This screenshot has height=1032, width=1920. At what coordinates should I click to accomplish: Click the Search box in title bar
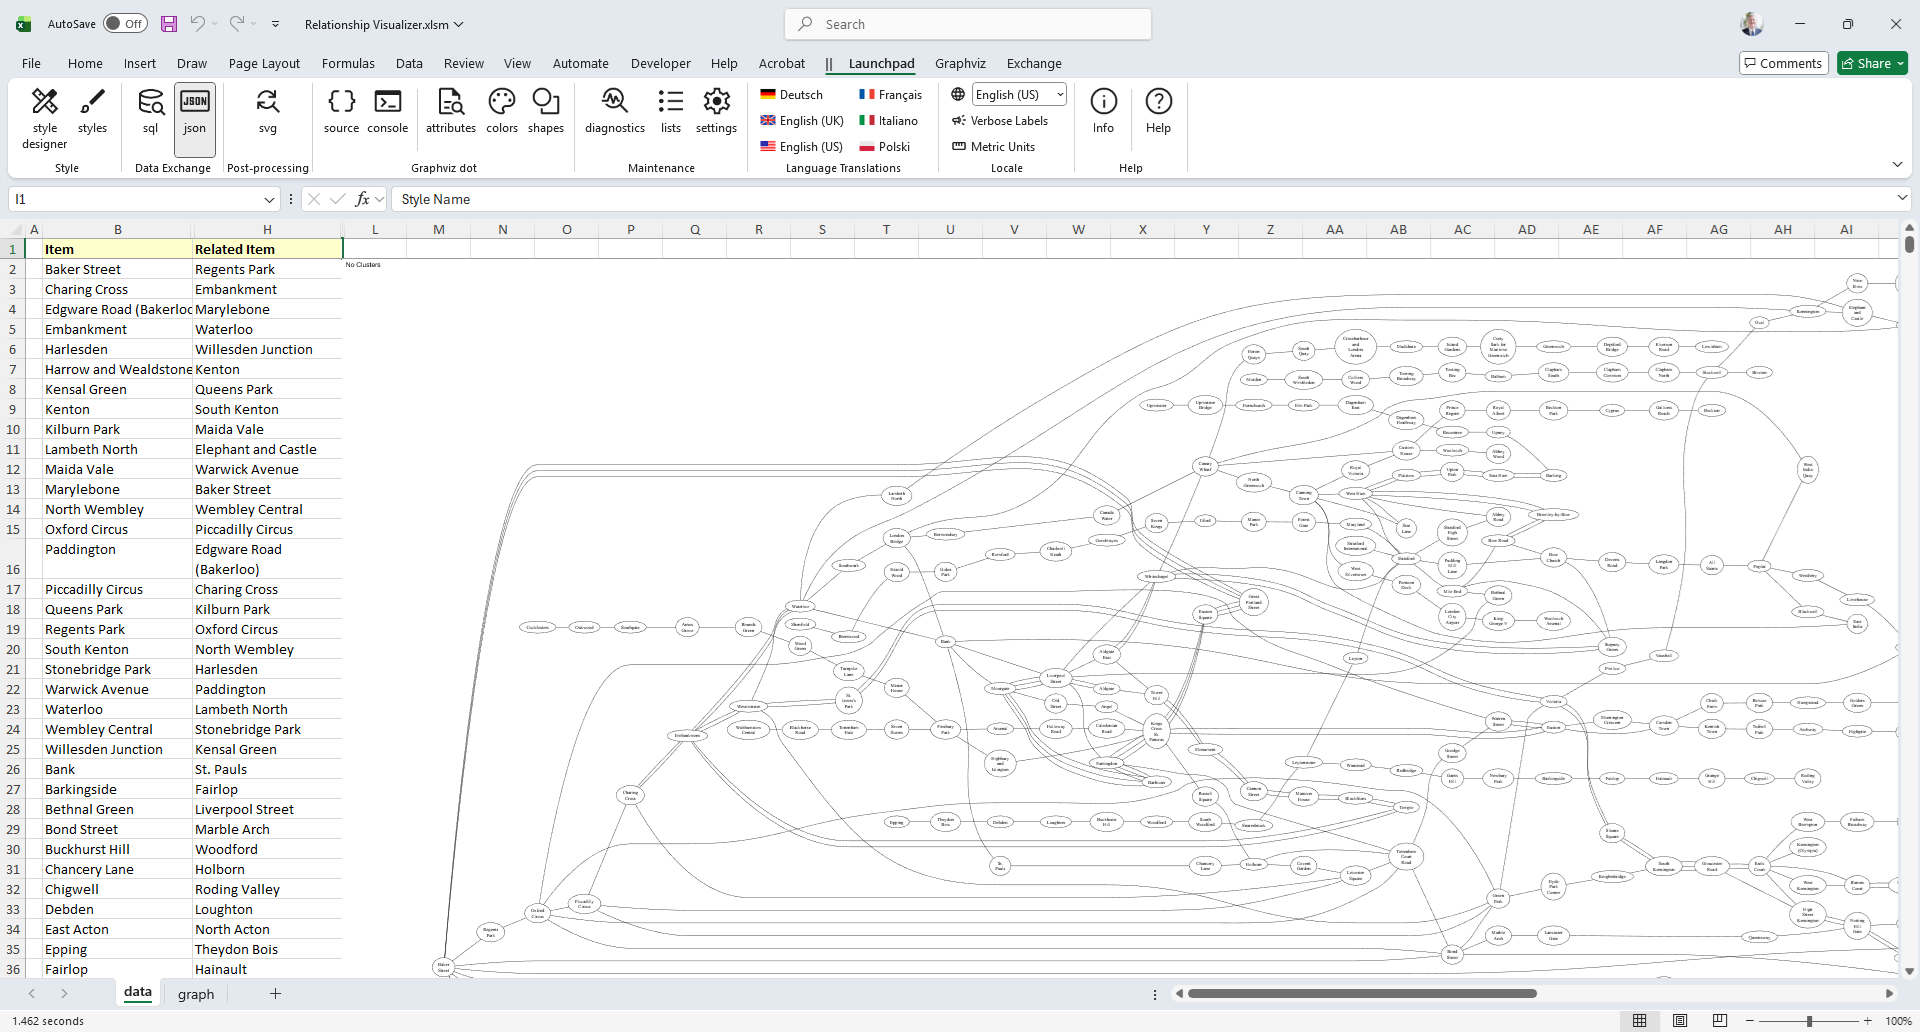[968, 24]
